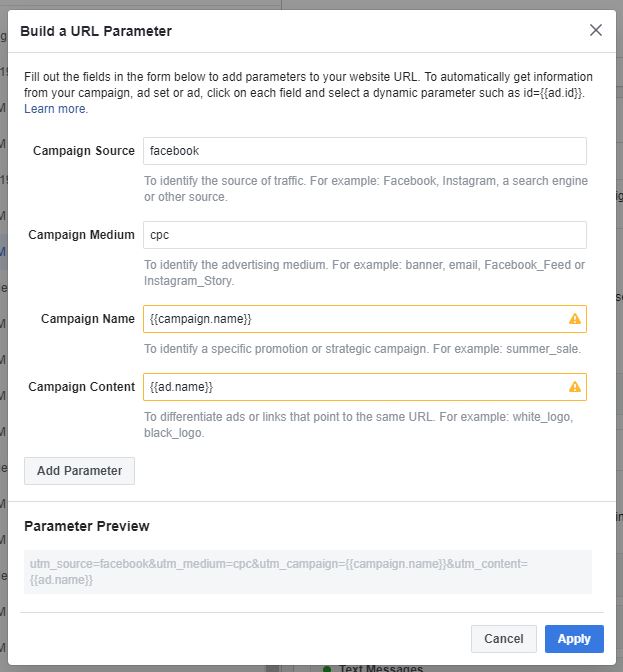
Task: Cancel the URL parameter changes
Action: pos(503,639)
